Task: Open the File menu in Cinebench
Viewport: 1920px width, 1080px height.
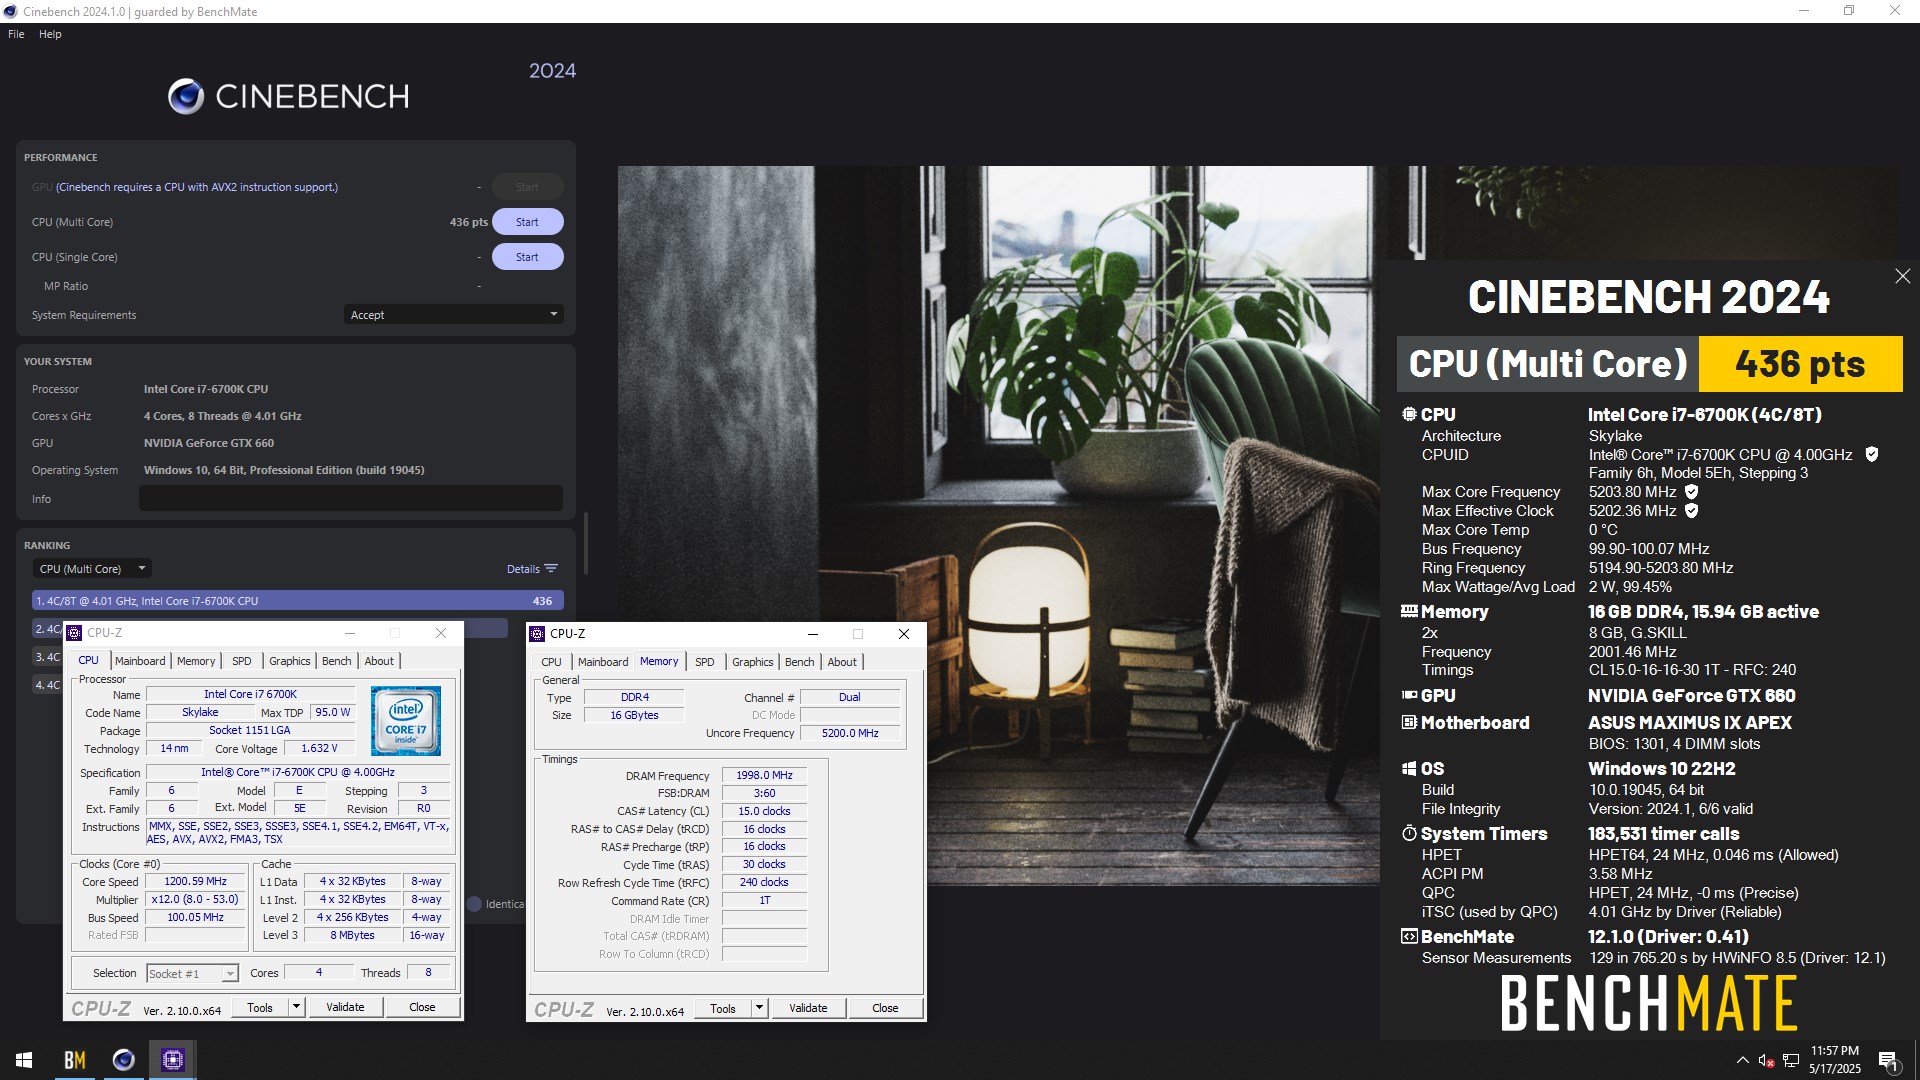Action: pos(16,34)
